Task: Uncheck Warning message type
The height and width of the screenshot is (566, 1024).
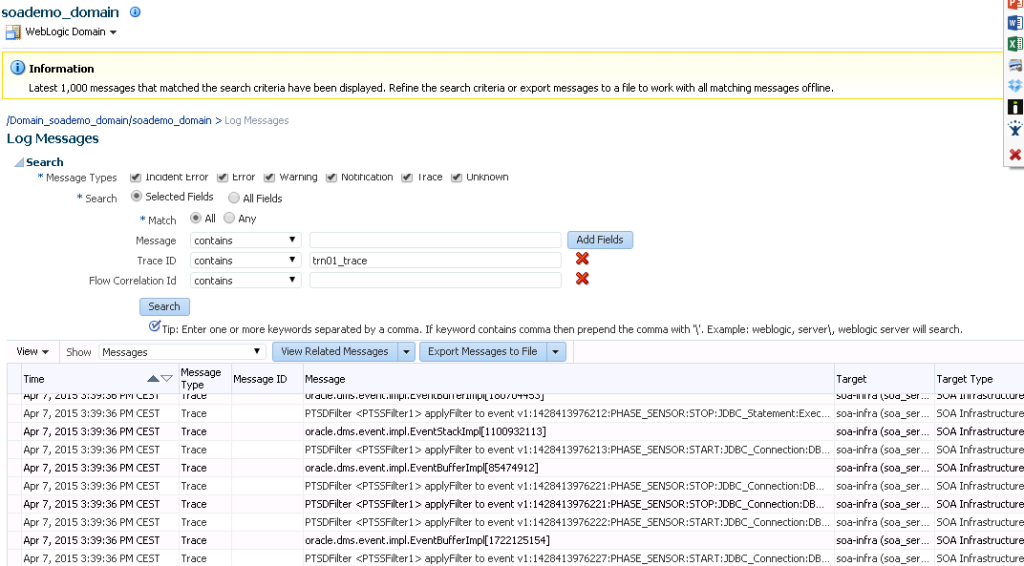Action: 270,177
